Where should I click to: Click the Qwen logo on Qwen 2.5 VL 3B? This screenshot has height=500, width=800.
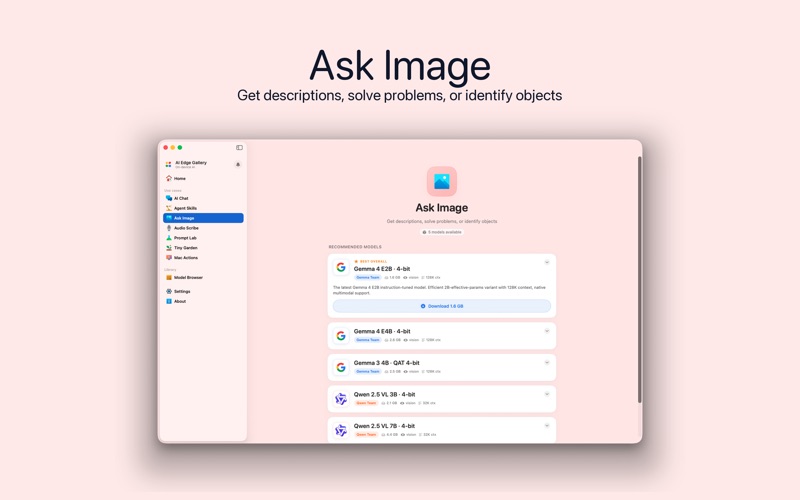(x=341, y=399)
